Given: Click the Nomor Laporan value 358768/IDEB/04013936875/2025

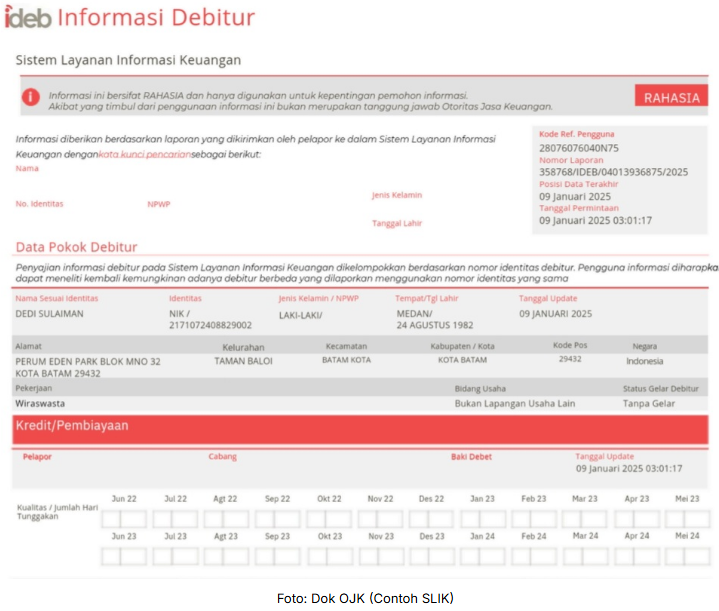Looking at the screenshot, I should pyautogui.click(x=613, y=172).
